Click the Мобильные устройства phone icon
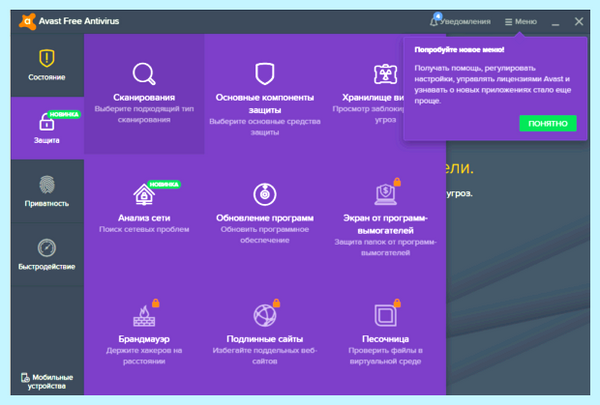The height and width of the screenshot is (405, 600). click(25, 378)
